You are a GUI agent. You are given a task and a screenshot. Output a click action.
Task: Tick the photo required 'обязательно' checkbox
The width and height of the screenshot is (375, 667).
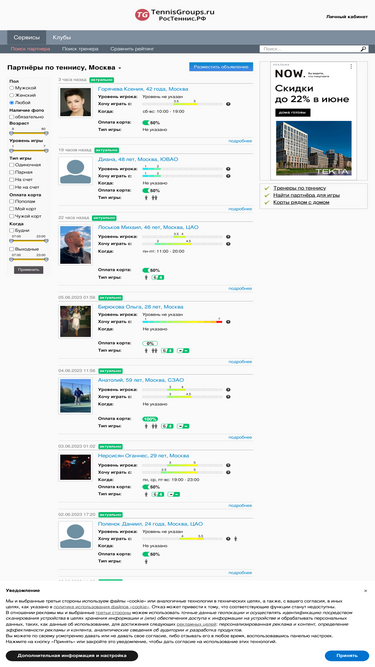tap(12, 117)
